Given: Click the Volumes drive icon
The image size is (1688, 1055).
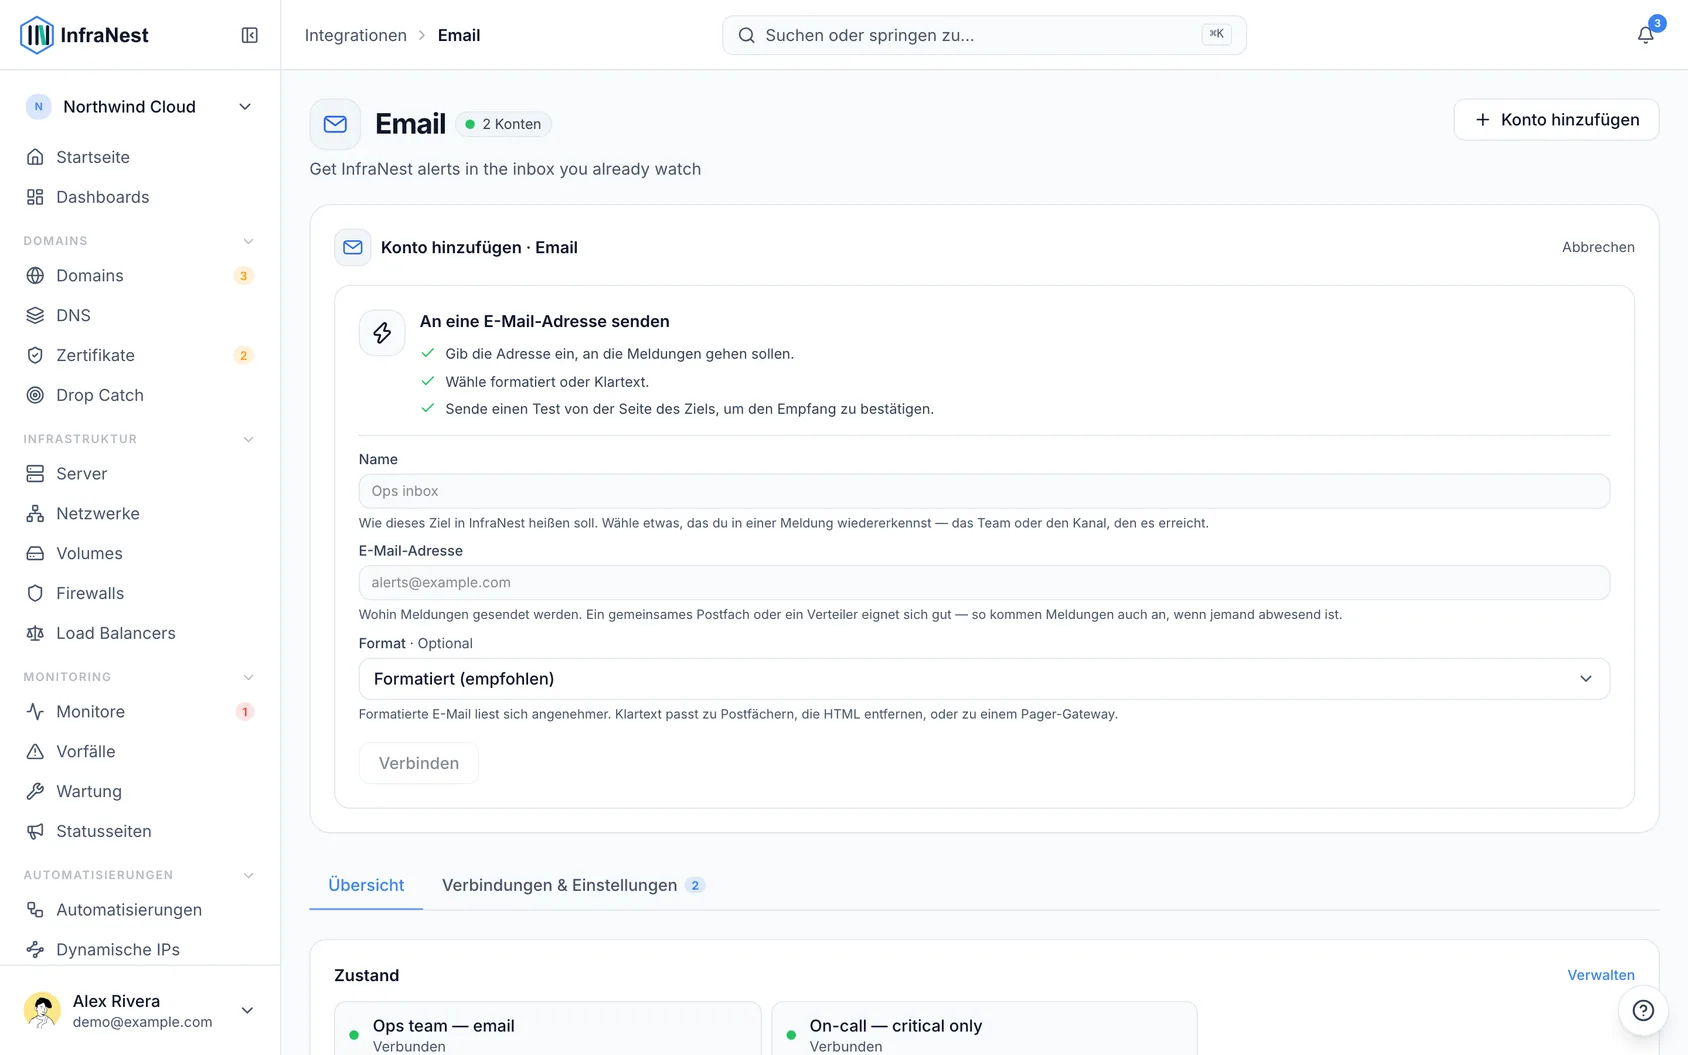Looking at the screenshot, I should pyautogui.click(x=35, y=553).
